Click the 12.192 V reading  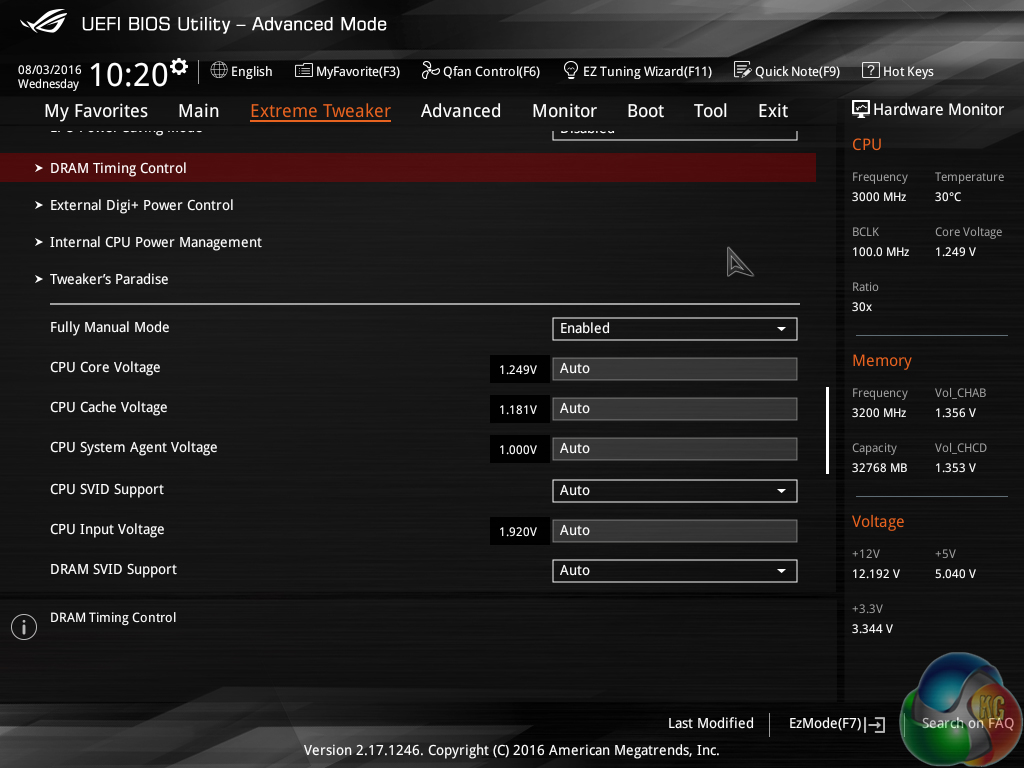click(875, 574)
